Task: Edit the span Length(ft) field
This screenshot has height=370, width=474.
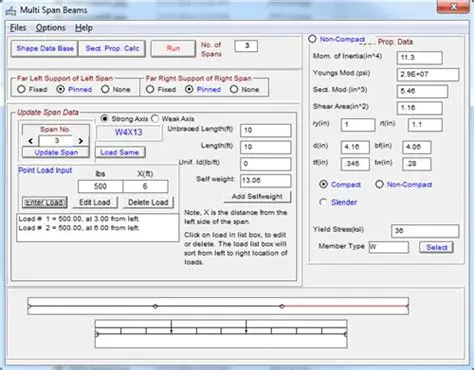Action: click(x=265, y=147)
